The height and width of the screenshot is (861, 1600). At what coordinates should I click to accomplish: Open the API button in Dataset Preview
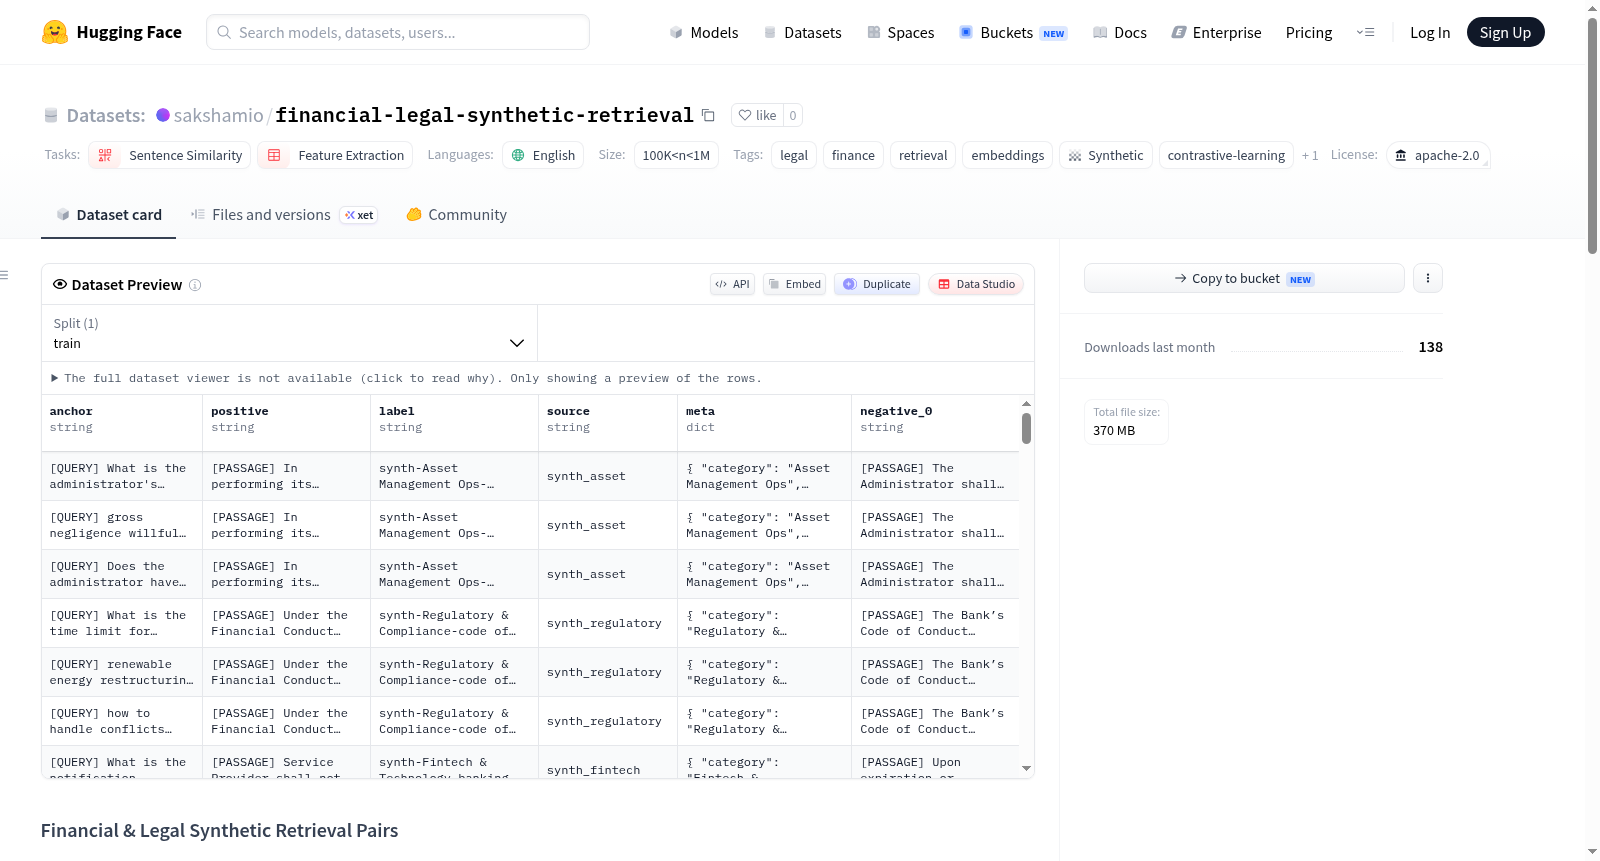tap(732, 284)
